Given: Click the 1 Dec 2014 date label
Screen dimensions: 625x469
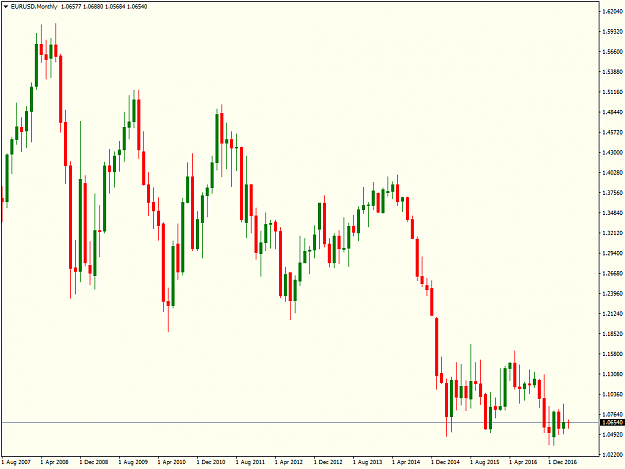Looking at the screenshot, I should click(445, 462).
